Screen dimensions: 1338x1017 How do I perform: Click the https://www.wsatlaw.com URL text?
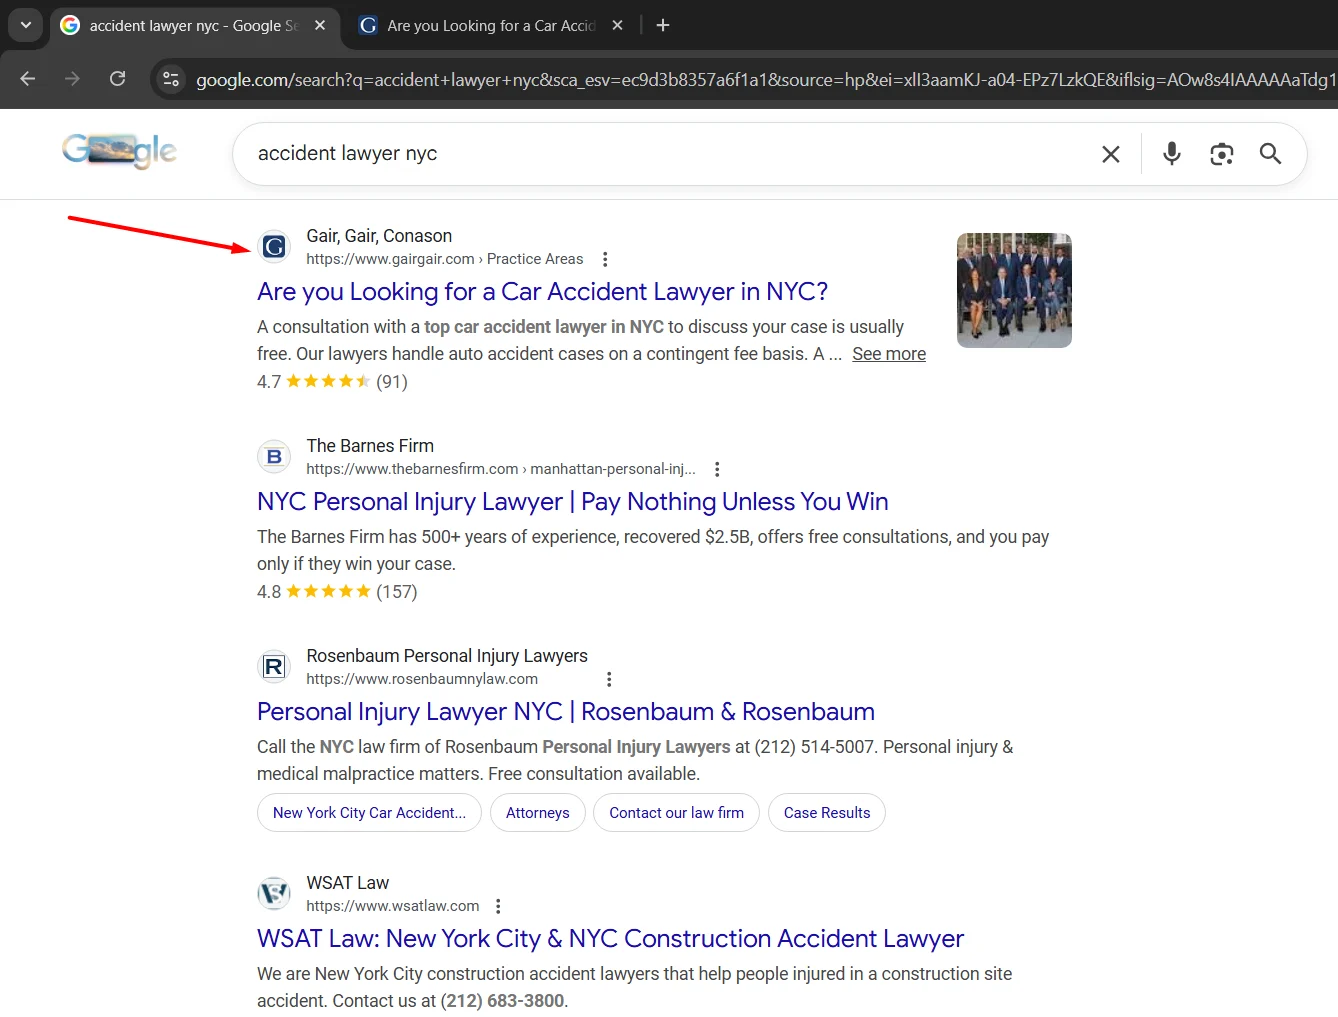(x=393, y=906)
